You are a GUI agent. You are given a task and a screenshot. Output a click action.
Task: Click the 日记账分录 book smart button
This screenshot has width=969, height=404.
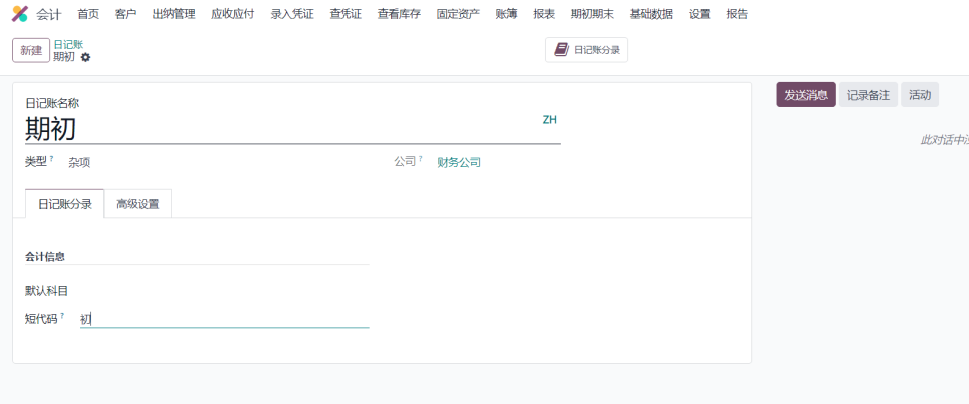coord(586,50)
